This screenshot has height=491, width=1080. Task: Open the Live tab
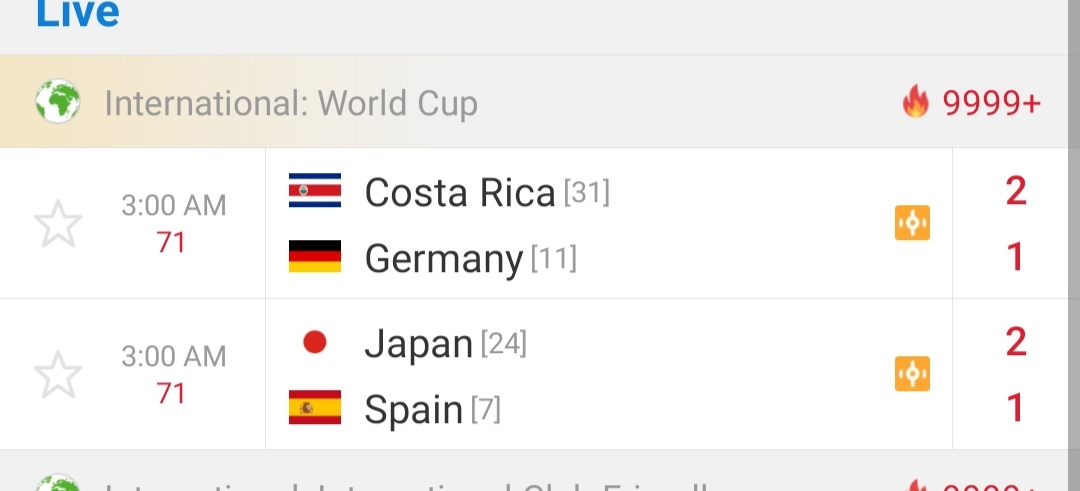tap(78, 14)
